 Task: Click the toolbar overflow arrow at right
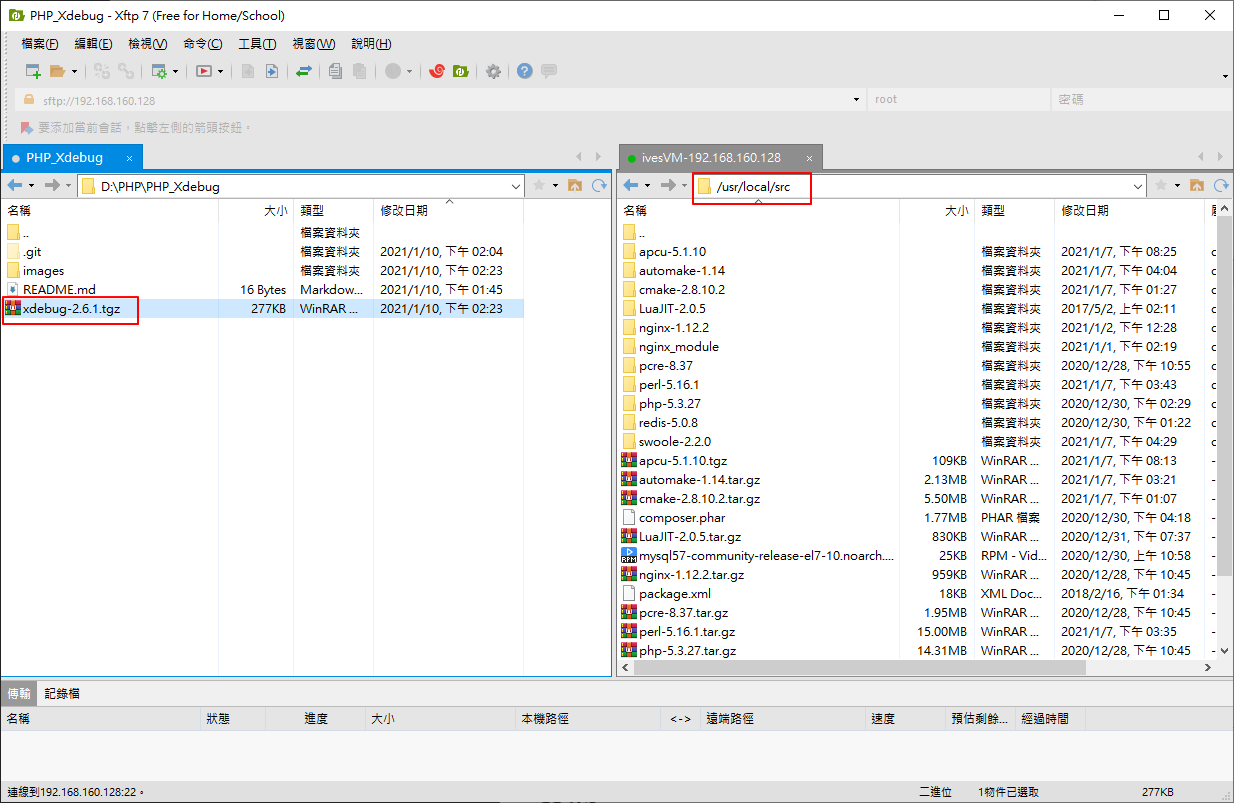pos(1225,77)
